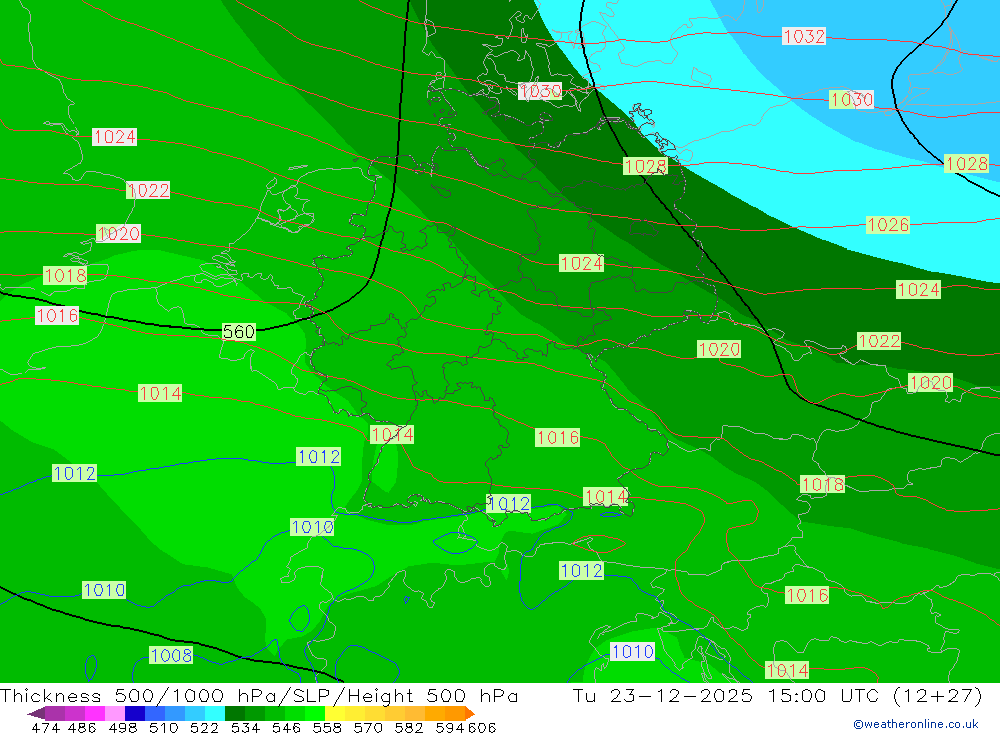Click the map title 'Thickness 500/1000 hPa/SLP/Height 500 hPa'
Viewport: 1000px width, 733px height.
259,695
